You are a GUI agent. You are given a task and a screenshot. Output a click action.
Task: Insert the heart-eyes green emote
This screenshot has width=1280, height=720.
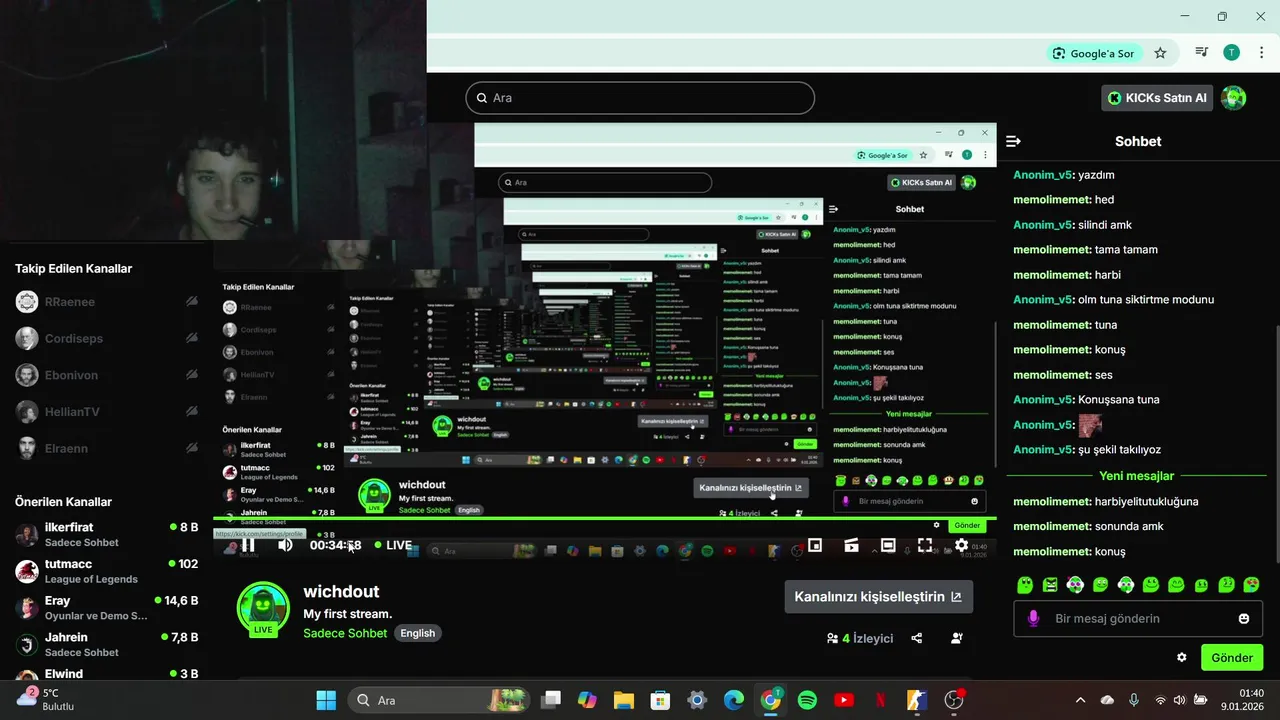click(x=1251, y=584)
